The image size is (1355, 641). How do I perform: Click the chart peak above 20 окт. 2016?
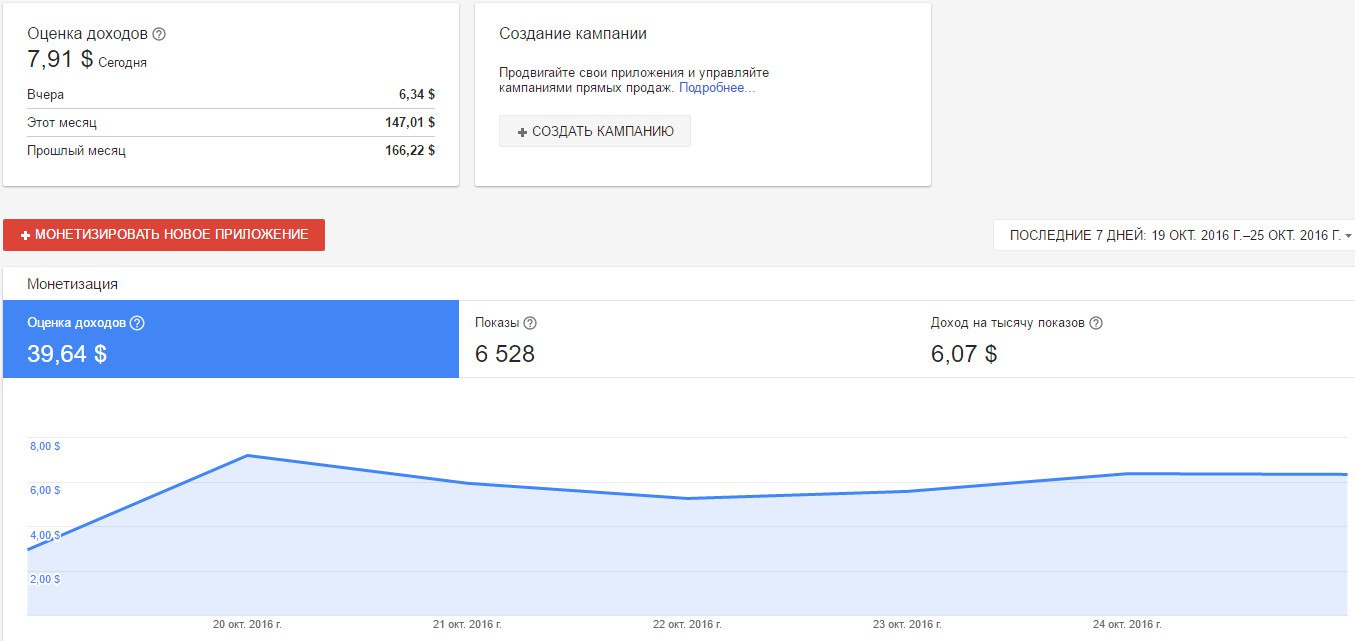tap(247, 456)
